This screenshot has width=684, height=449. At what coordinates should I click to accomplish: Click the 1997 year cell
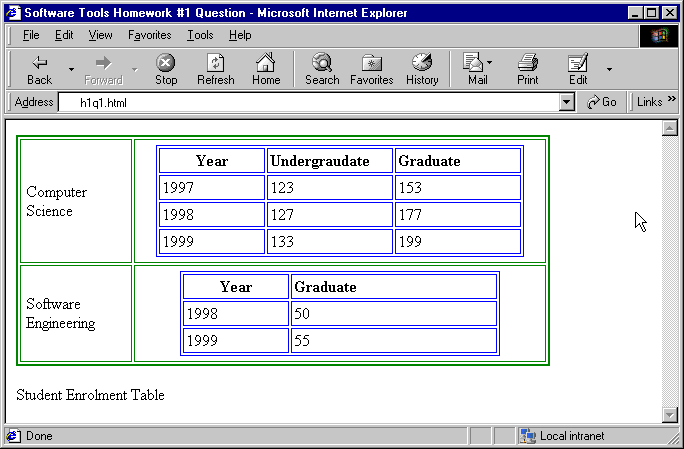tap(212, 188)
